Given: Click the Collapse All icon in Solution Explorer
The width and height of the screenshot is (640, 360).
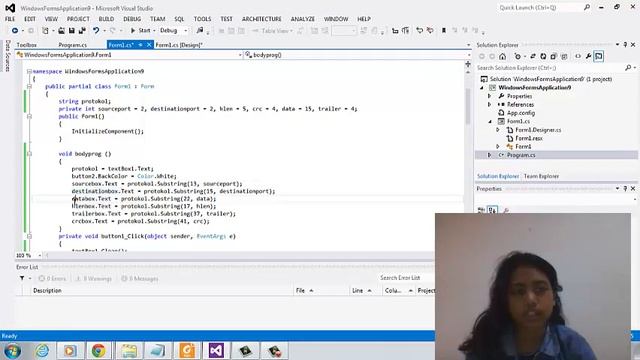Looking at the screenshot, I should (553, 56).
